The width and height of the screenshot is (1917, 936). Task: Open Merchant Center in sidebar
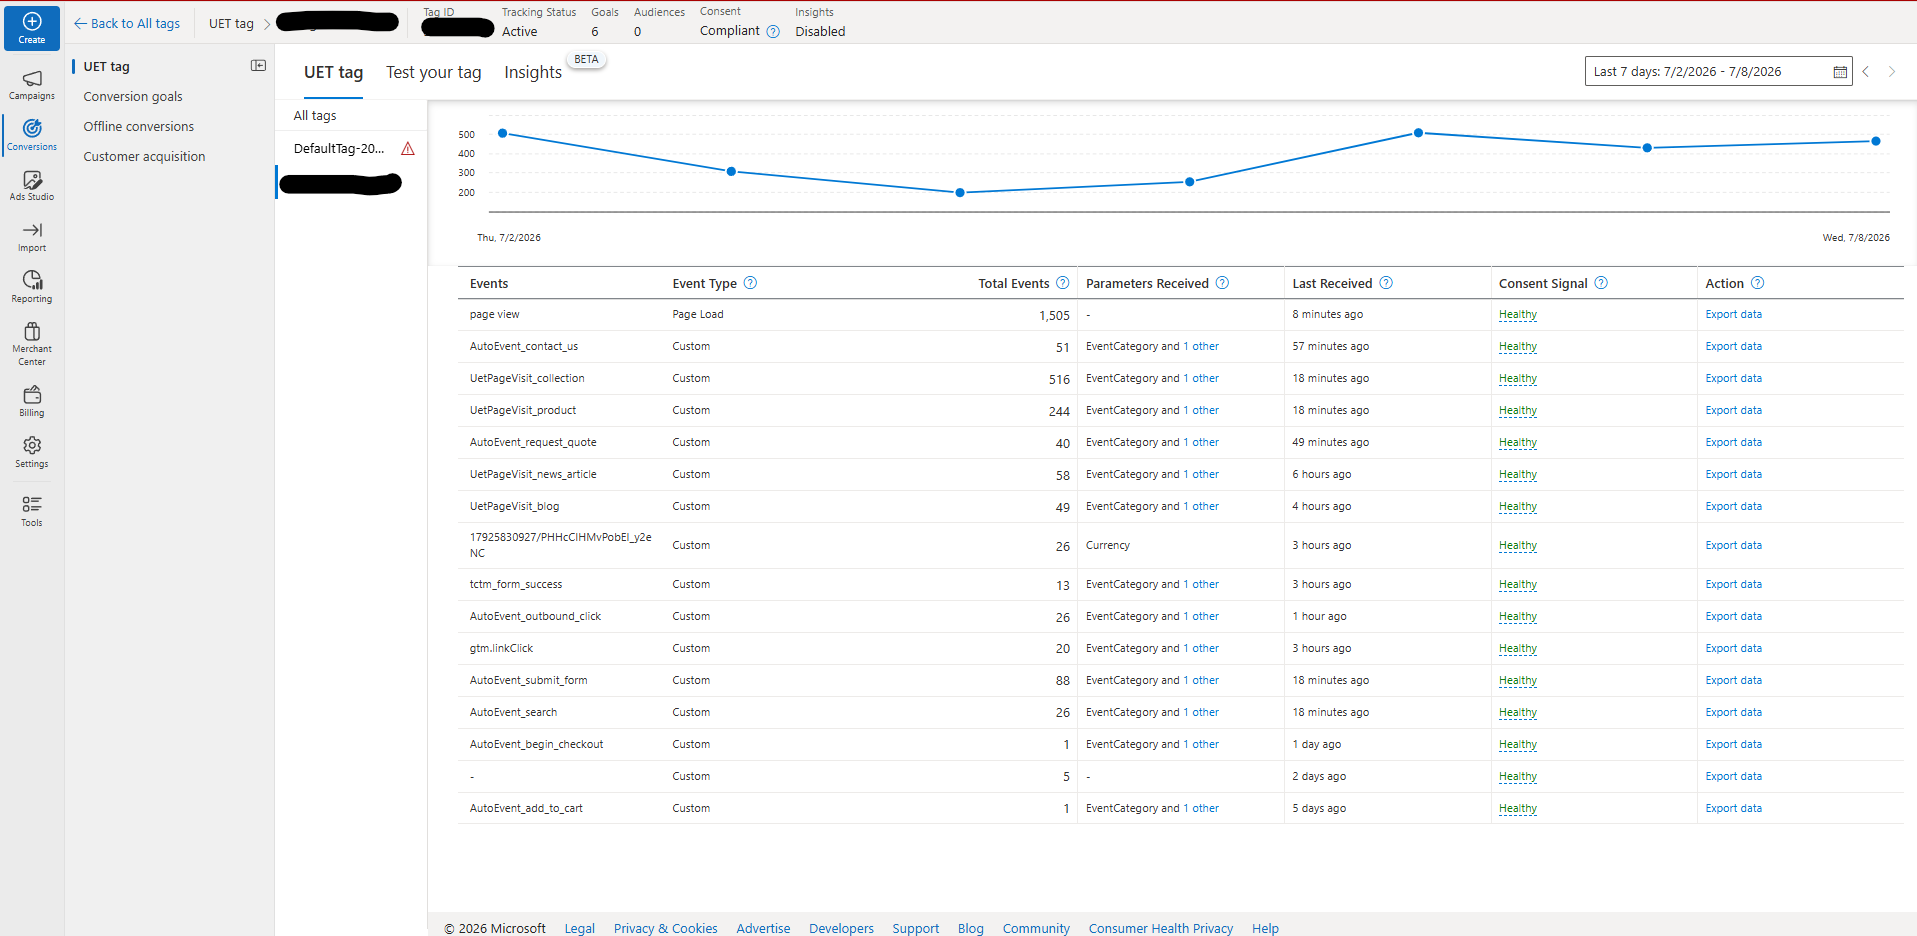(x=32, y=344)
